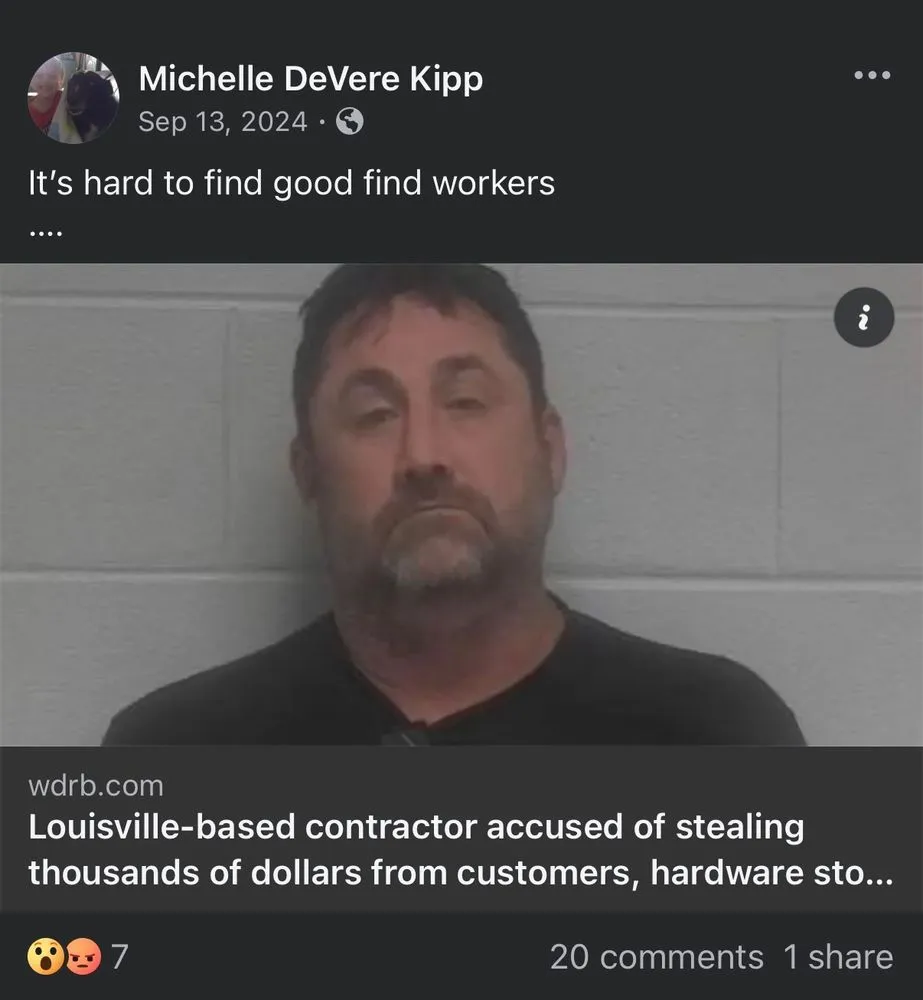Click the globe public audience icon
This screenshot has height=1000, width=923.
[350, 121]
